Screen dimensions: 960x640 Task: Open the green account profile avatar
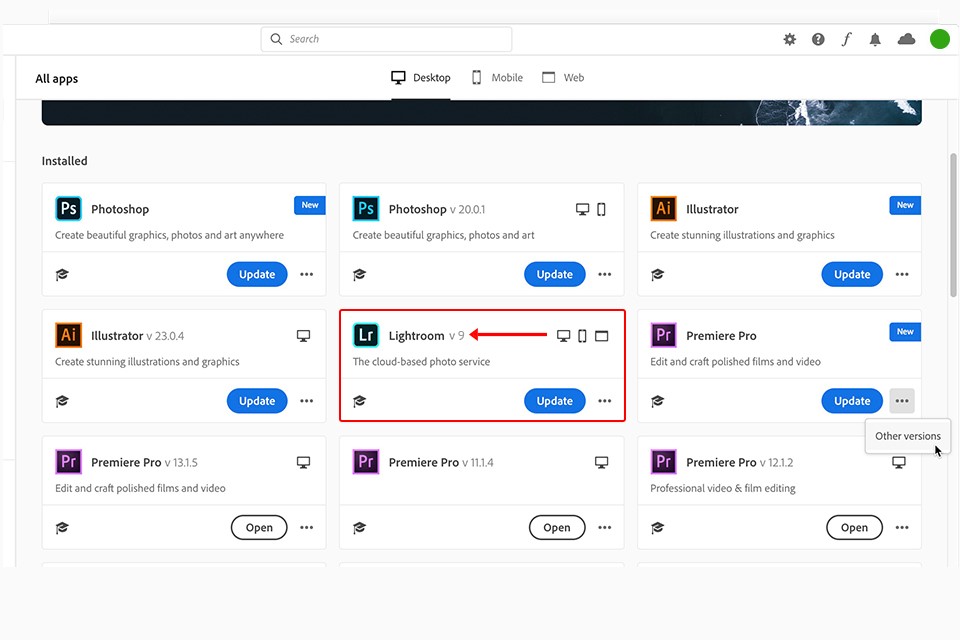[x=939, y=39]
